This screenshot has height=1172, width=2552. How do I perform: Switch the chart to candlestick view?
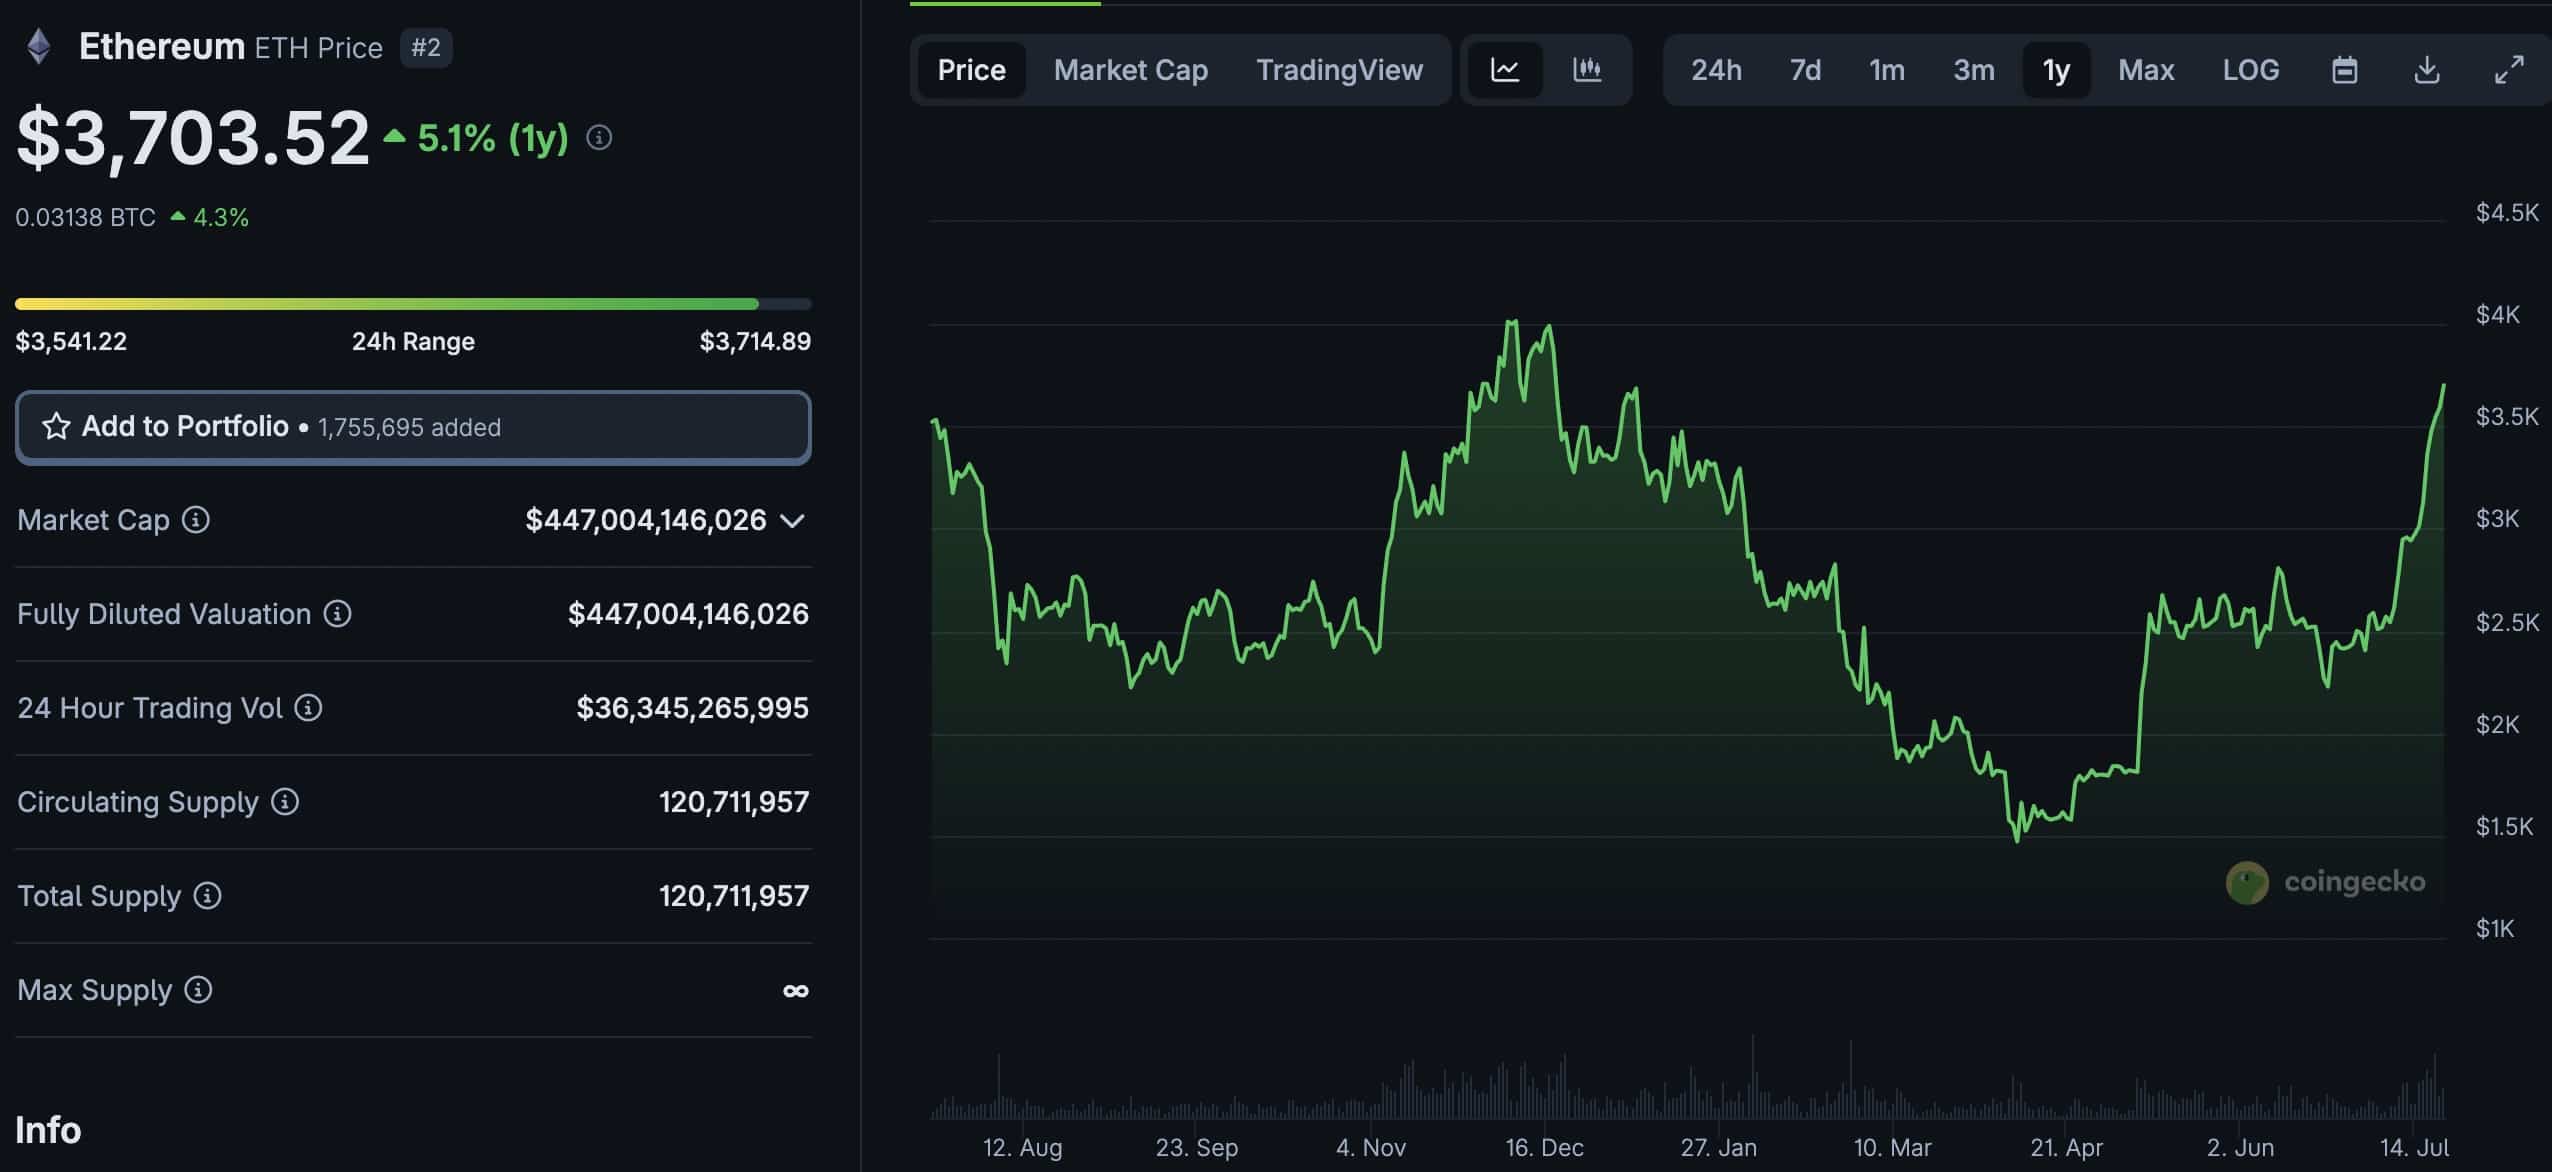pyautogui.click(x=1587, y=70)
